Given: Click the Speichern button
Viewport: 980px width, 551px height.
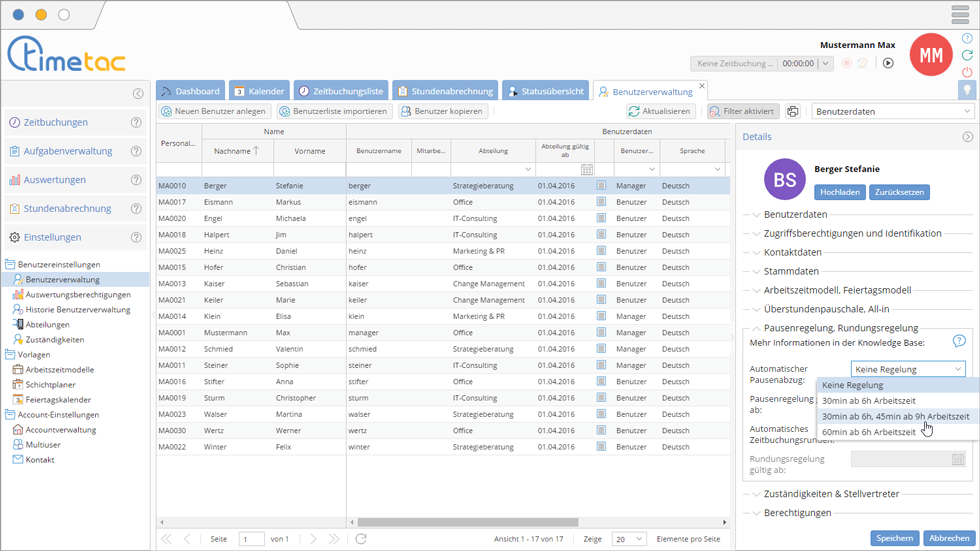Looking at the screenshot, I should pos(894,538).
